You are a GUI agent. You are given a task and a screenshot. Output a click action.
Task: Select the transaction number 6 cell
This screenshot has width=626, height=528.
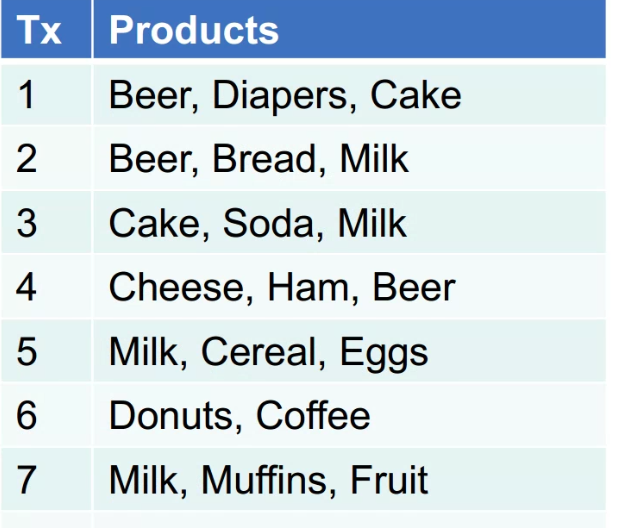point(27,415)
